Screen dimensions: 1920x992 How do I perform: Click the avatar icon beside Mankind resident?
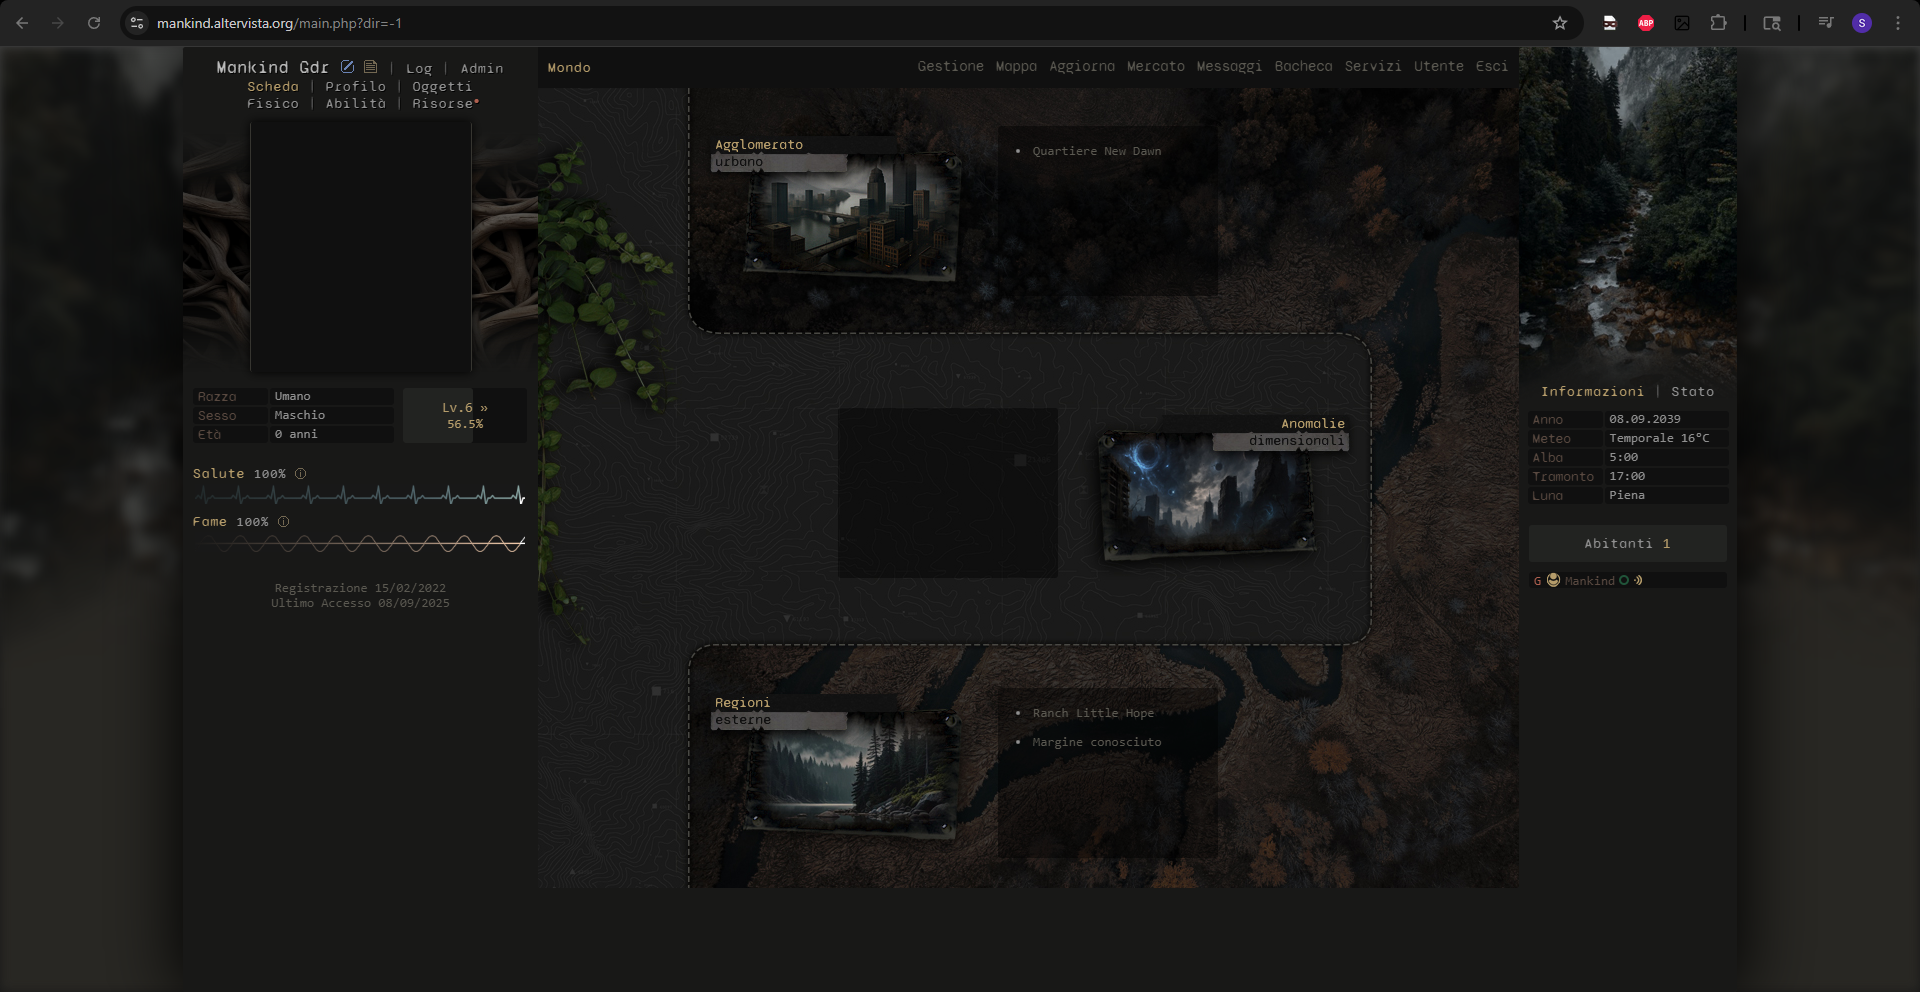coord(1553,580)
